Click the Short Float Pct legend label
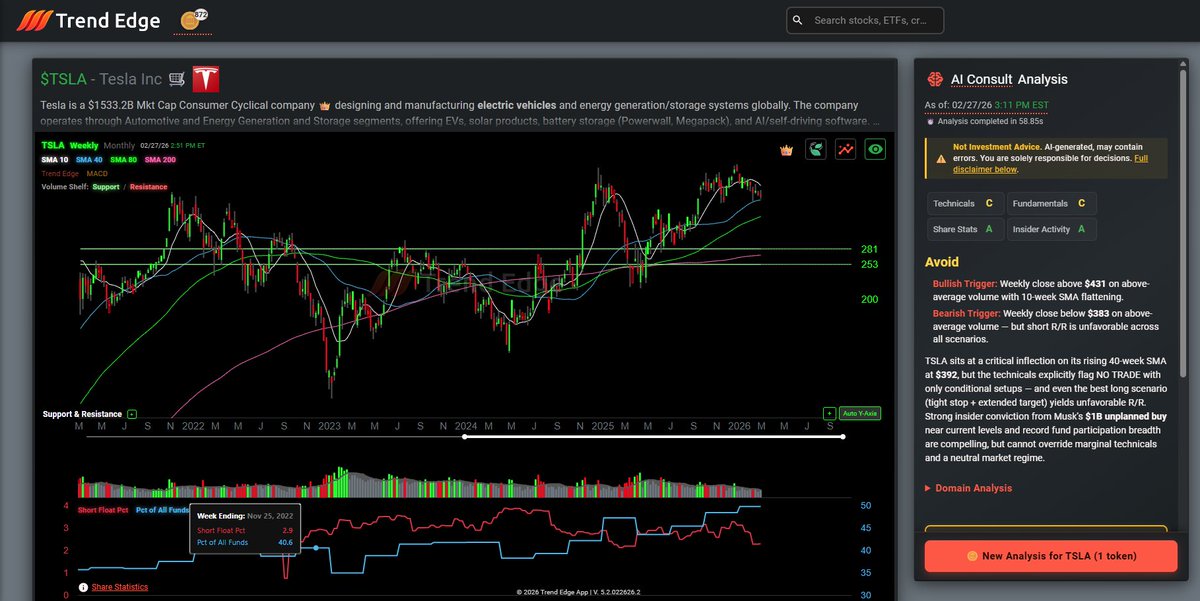 [103, 510]
